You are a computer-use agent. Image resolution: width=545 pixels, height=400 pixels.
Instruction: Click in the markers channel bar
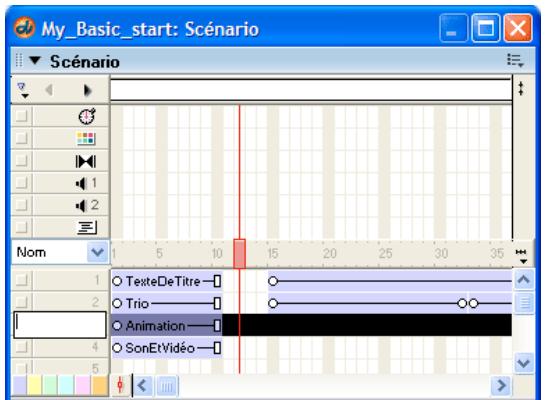pos(311,90)
